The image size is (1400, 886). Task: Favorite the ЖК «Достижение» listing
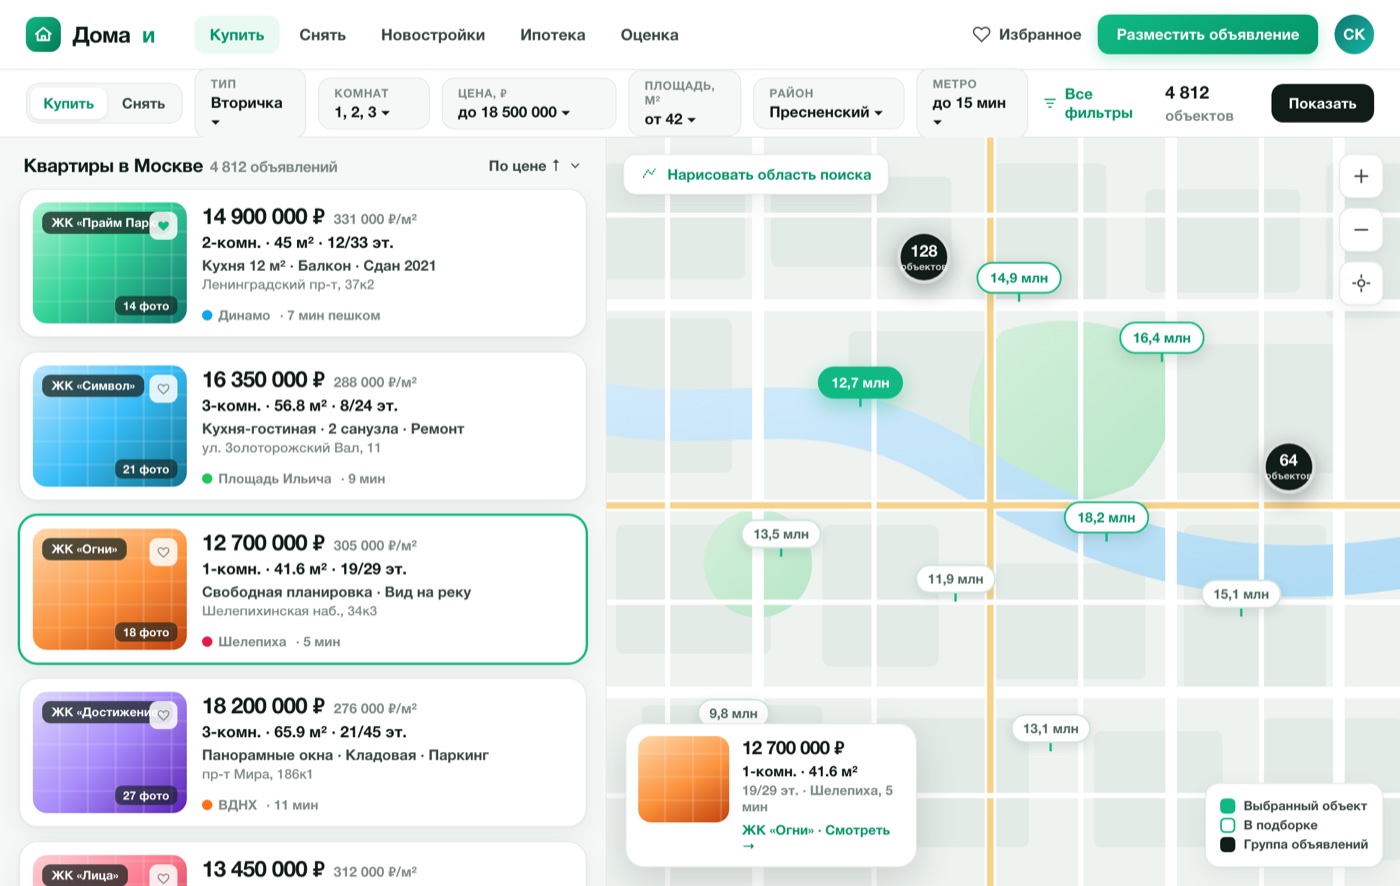164,714
